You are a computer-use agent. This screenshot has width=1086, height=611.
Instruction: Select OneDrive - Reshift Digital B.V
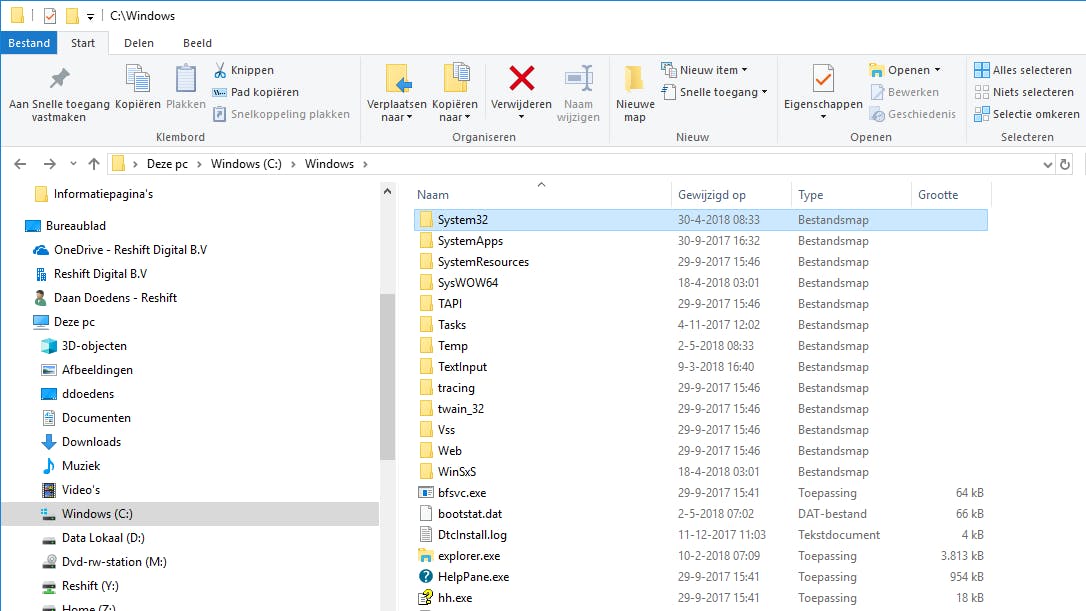tap(130, 250)
